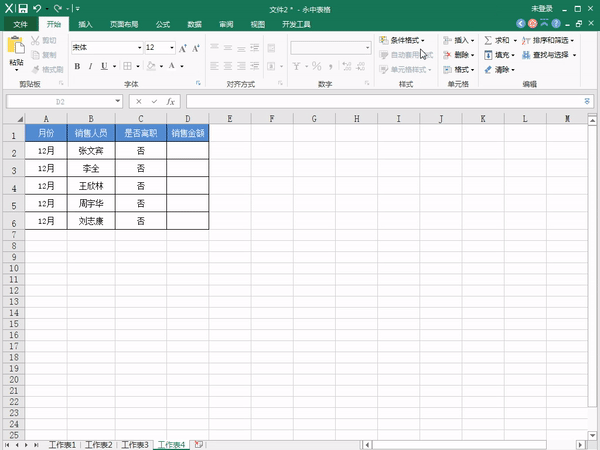The image size is (600, 450).
Task: Click the fill color bucket icon
Action: tap(152, 66)
